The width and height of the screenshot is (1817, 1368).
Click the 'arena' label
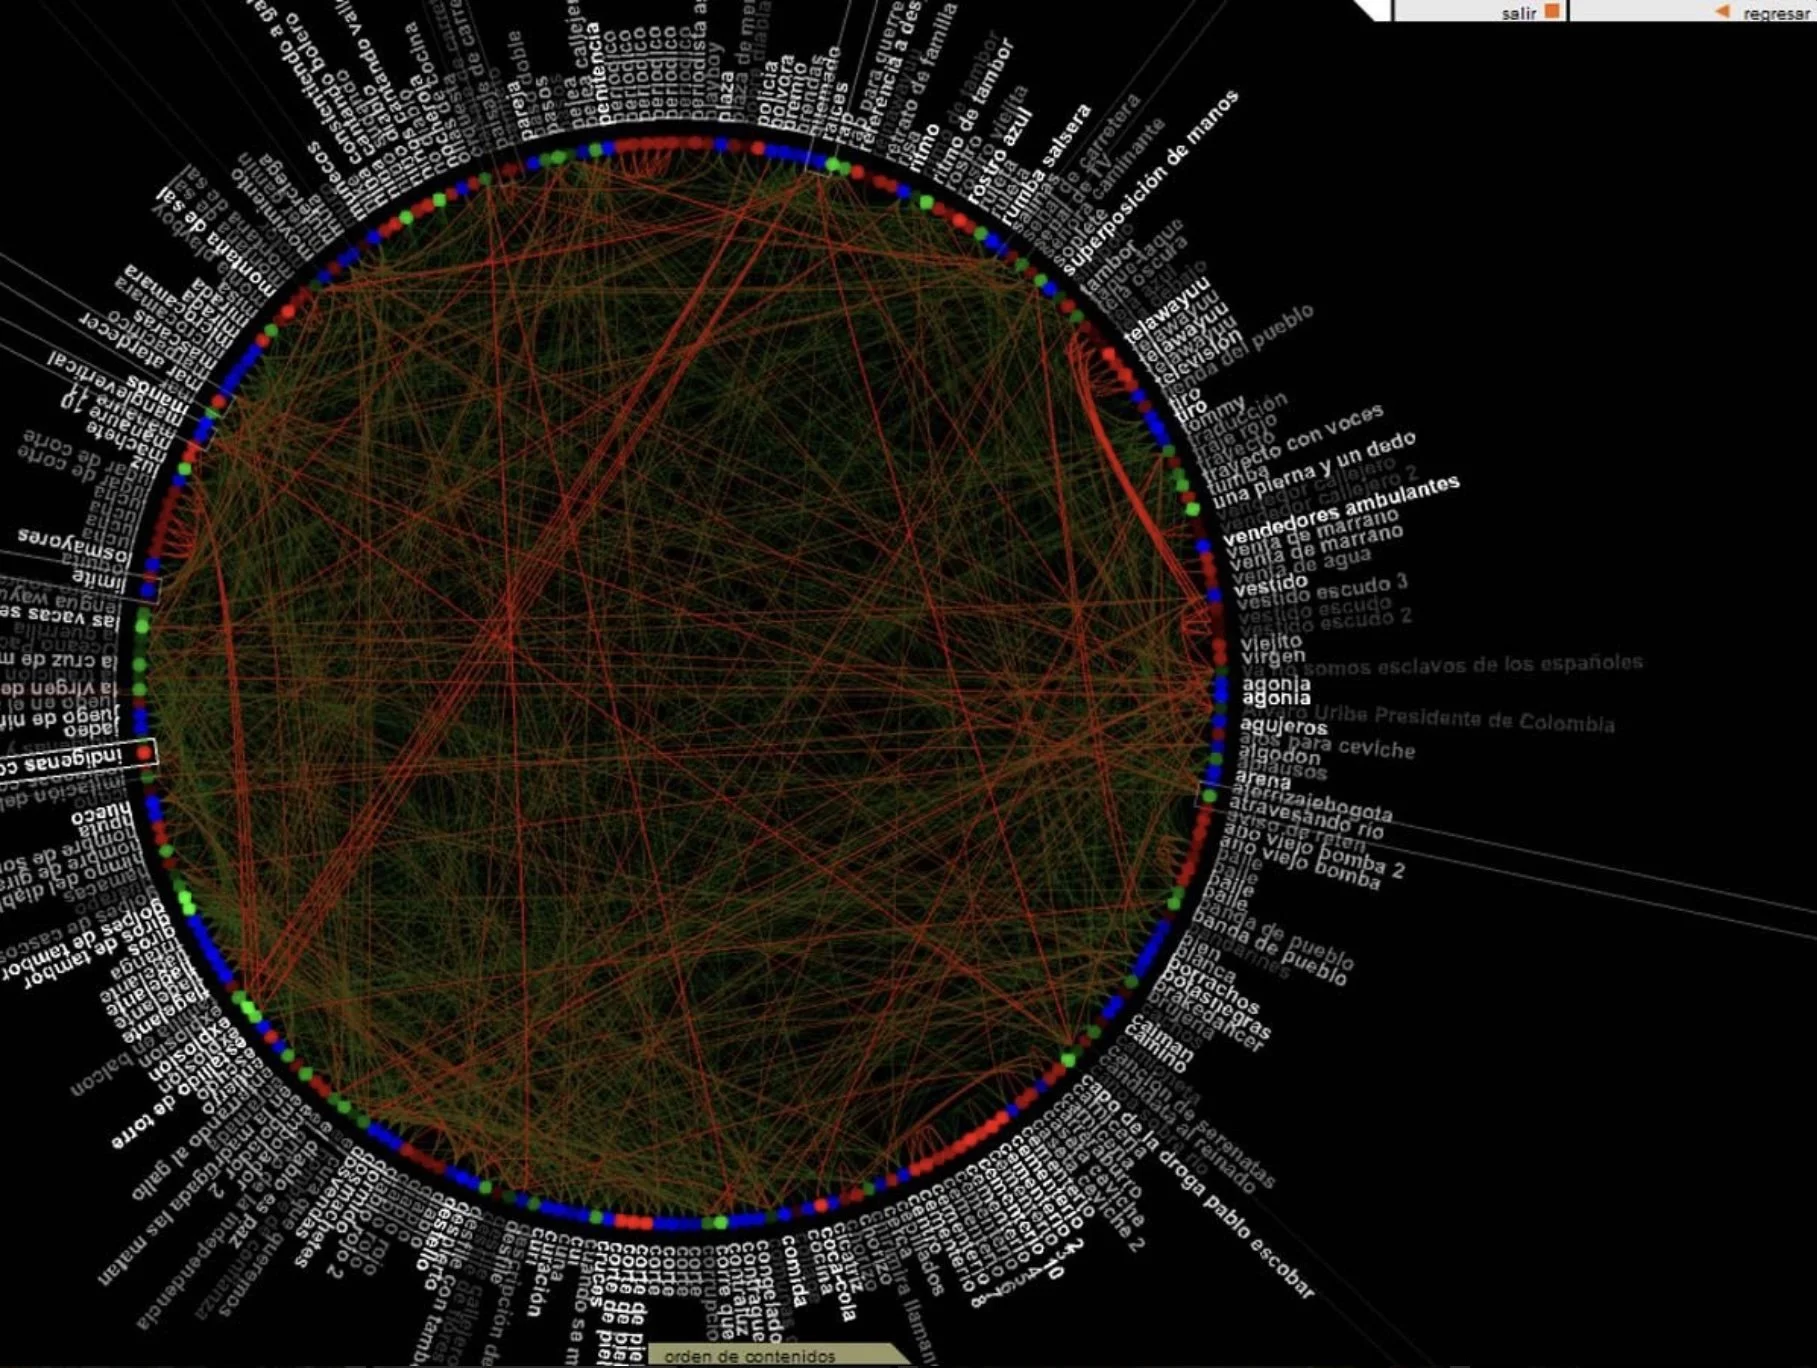pos(1263,779)
